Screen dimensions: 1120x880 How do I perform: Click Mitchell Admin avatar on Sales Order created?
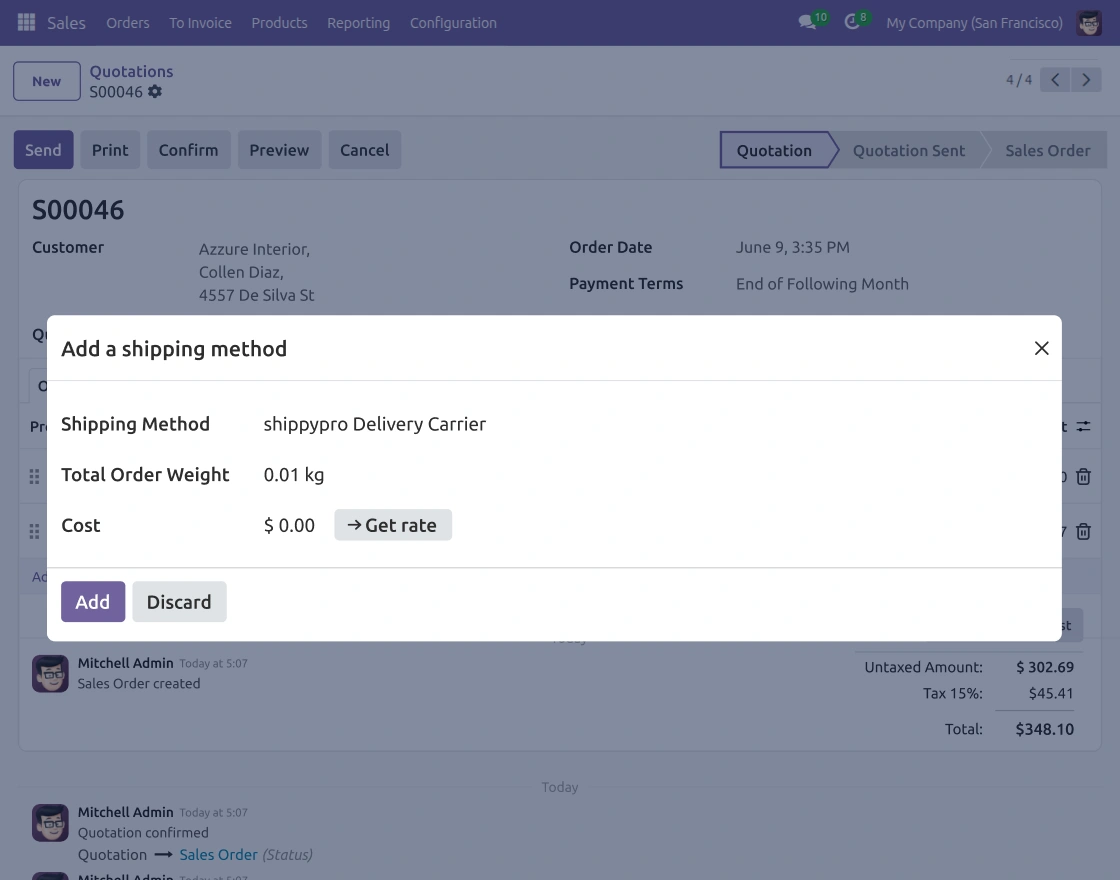[x=50, y=674]
